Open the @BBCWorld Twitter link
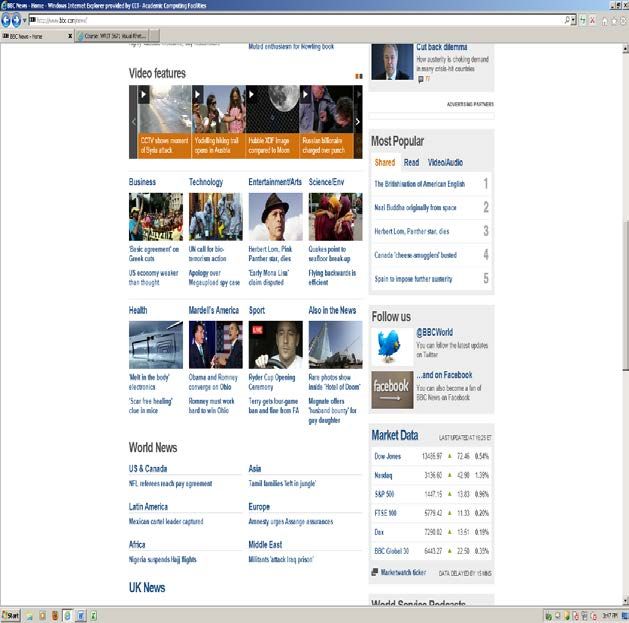 (x=434, y=332)
